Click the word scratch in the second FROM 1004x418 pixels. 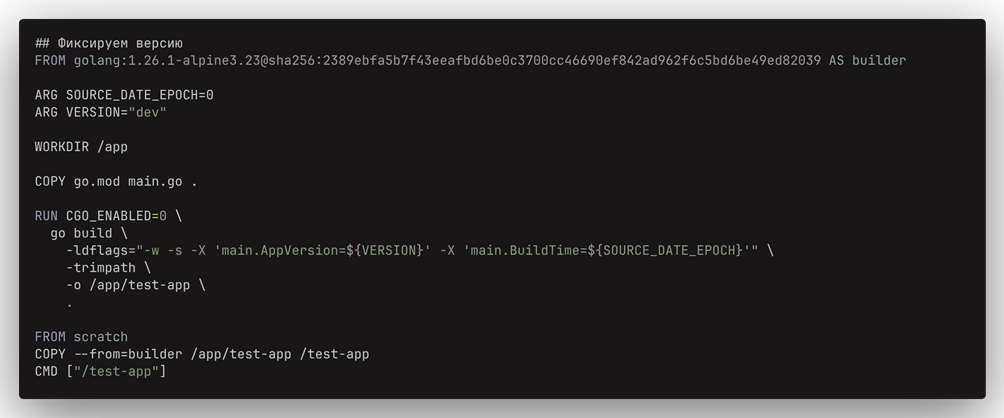coord(101,337)
